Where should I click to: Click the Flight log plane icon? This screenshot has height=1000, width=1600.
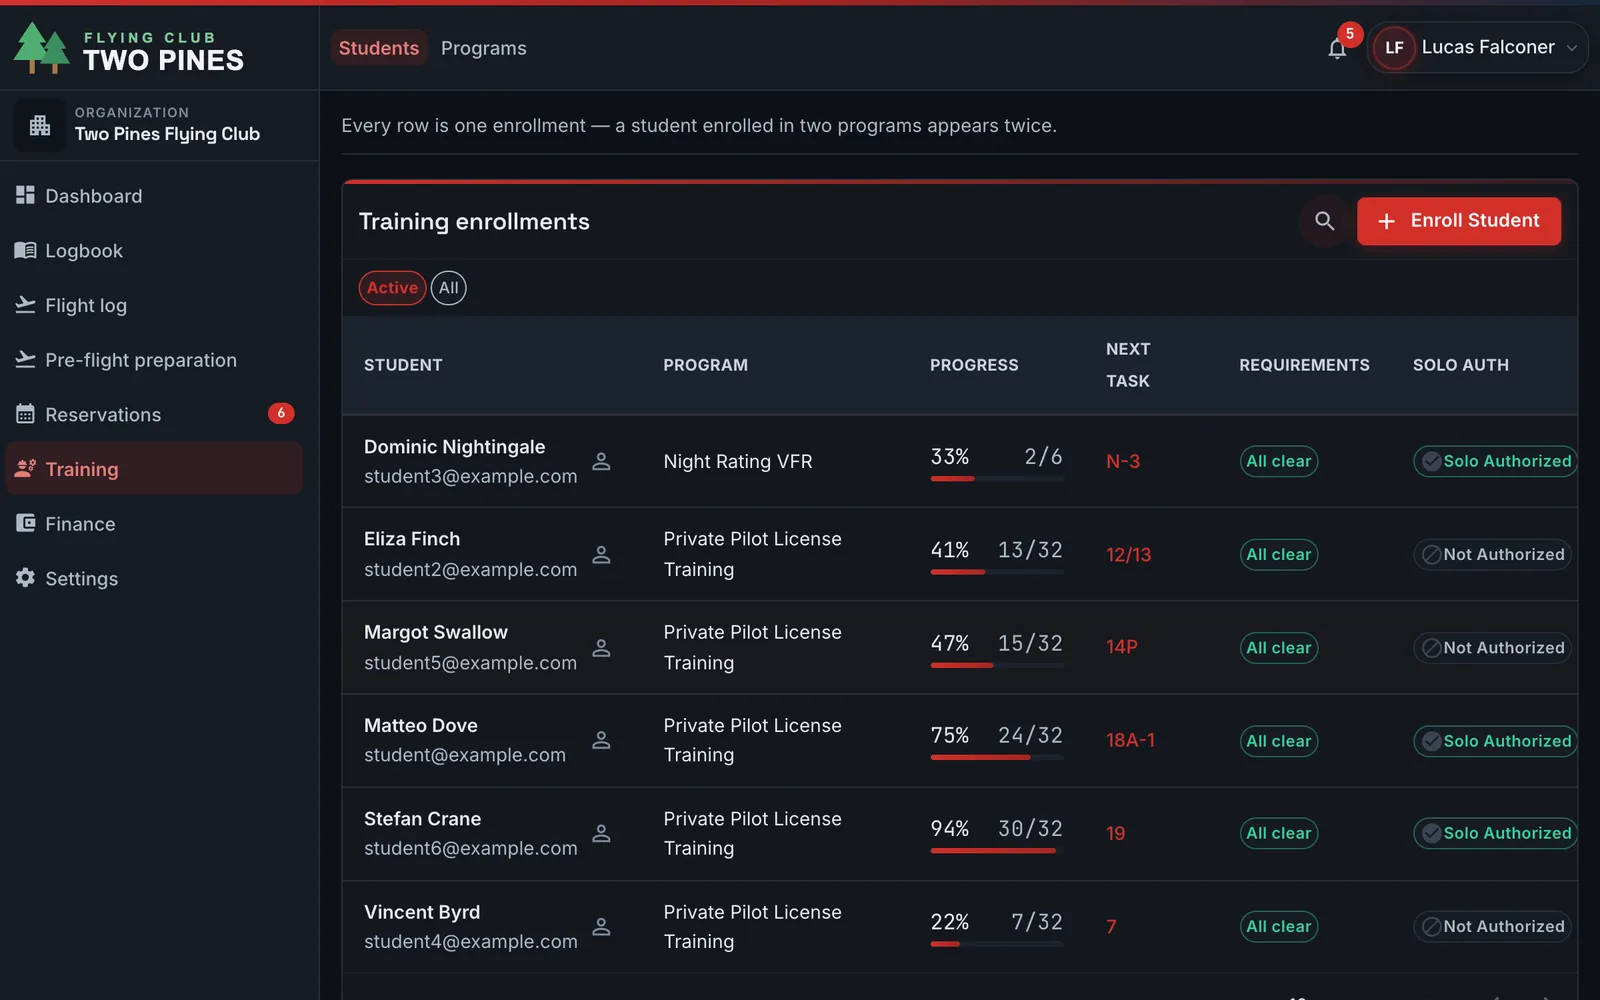point(25,305)
